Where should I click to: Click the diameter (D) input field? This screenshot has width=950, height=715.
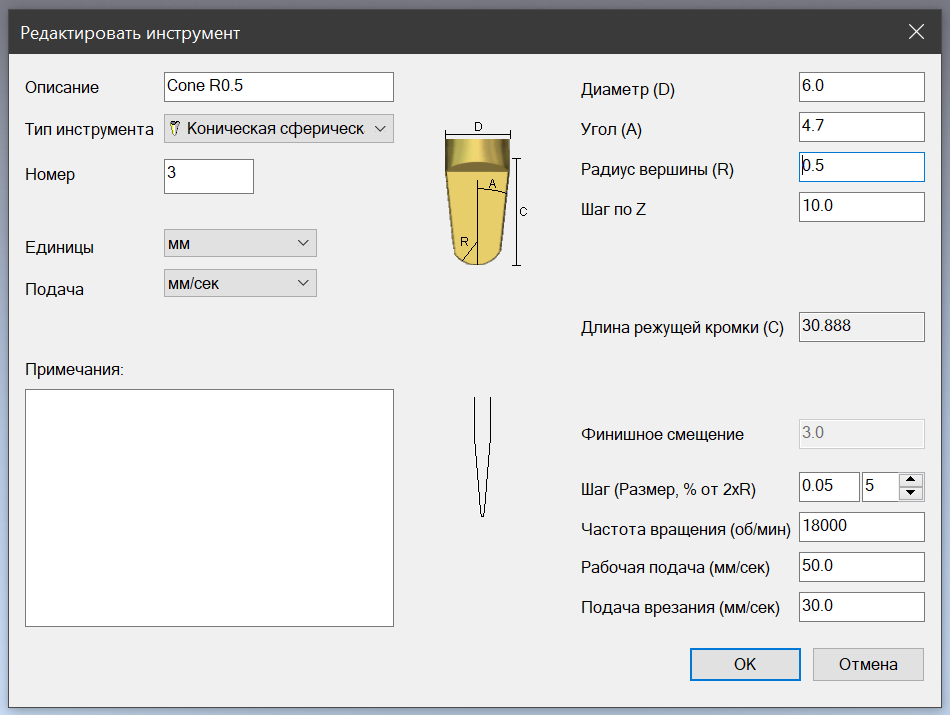pos(861,87)
